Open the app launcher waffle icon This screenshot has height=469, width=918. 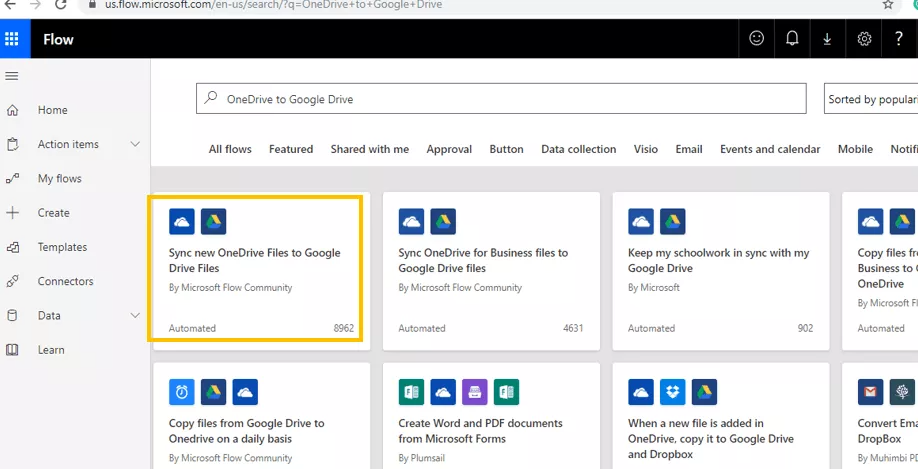(x=12, y=39)
